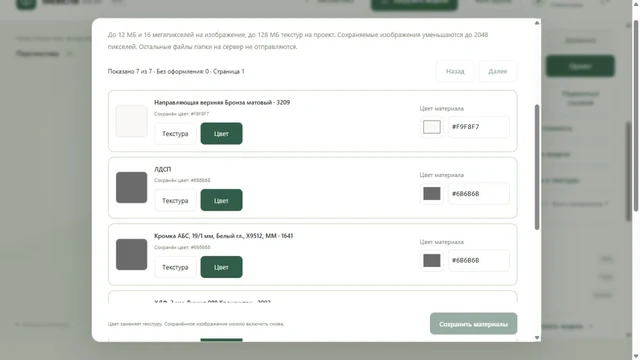Click browser page scrollbar up arrow
The width and height of the screenshot is (640, 360).
click(636, 3)
